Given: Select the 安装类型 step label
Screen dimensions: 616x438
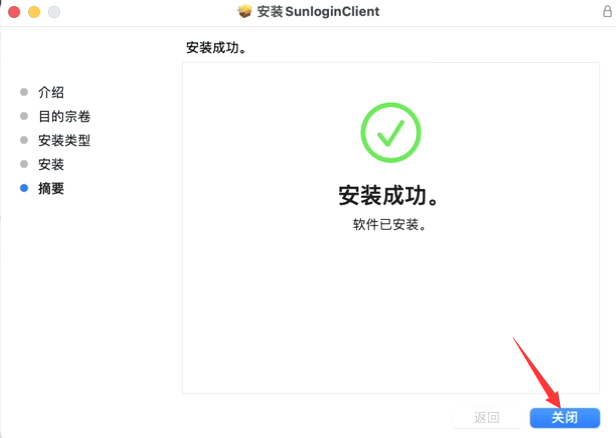Looking at the screenshot, I should (x=64, y=140).
